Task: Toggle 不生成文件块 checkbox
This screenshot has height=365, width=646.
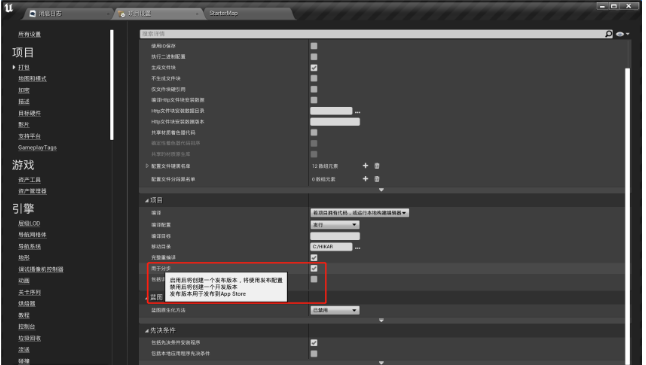Action: 314,78
